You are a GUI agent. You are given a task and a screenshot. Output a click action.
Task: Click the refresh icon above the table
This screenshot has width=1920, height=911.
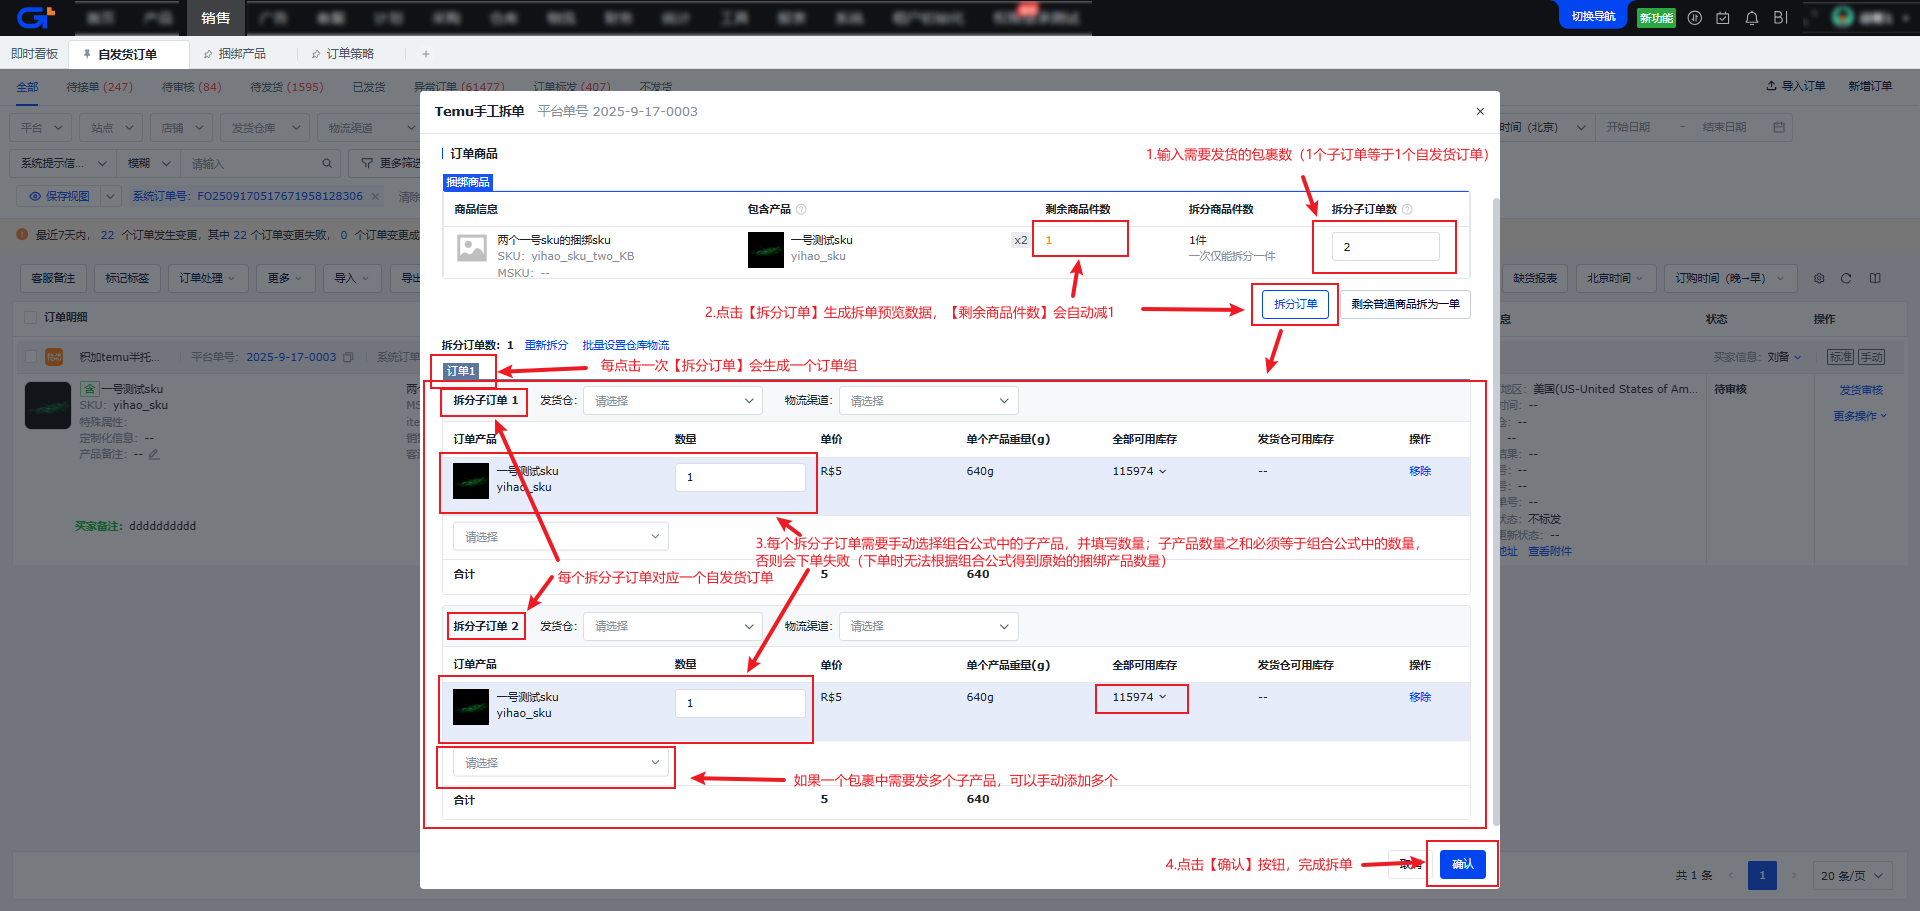pyautogui.click(x=1846, y=278)
